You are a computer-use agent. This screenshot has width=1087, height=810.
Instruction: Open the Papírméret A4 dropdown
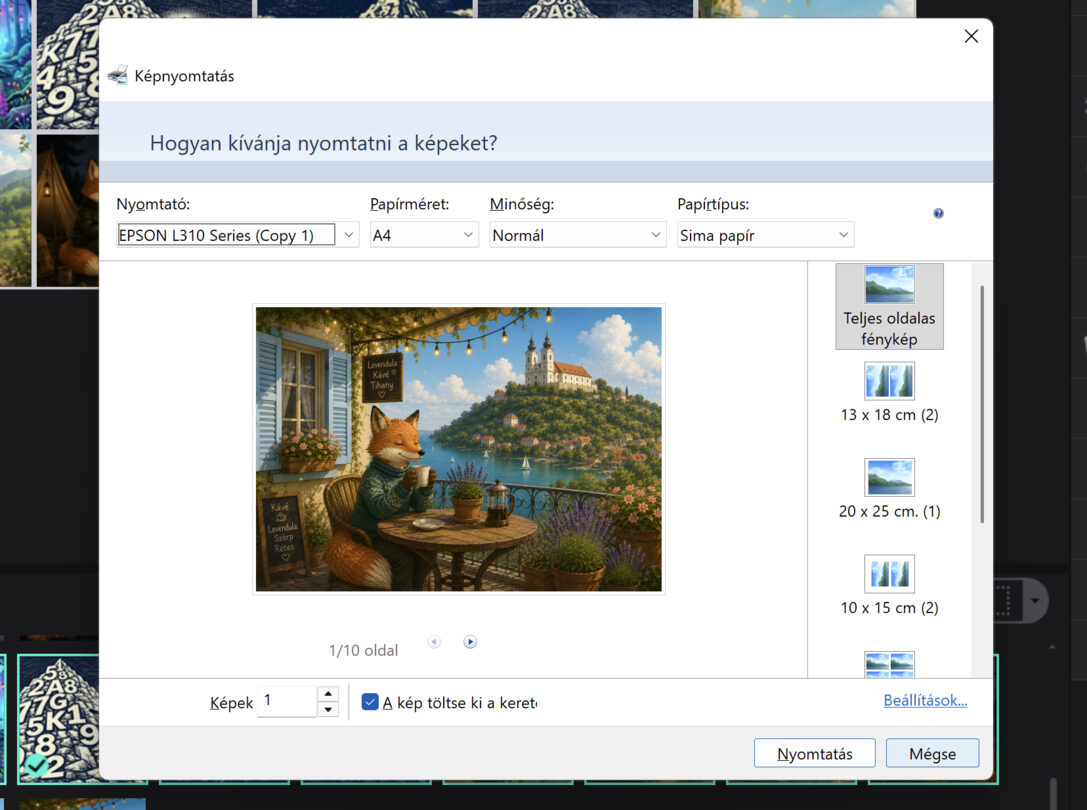(x=424, y=235)
